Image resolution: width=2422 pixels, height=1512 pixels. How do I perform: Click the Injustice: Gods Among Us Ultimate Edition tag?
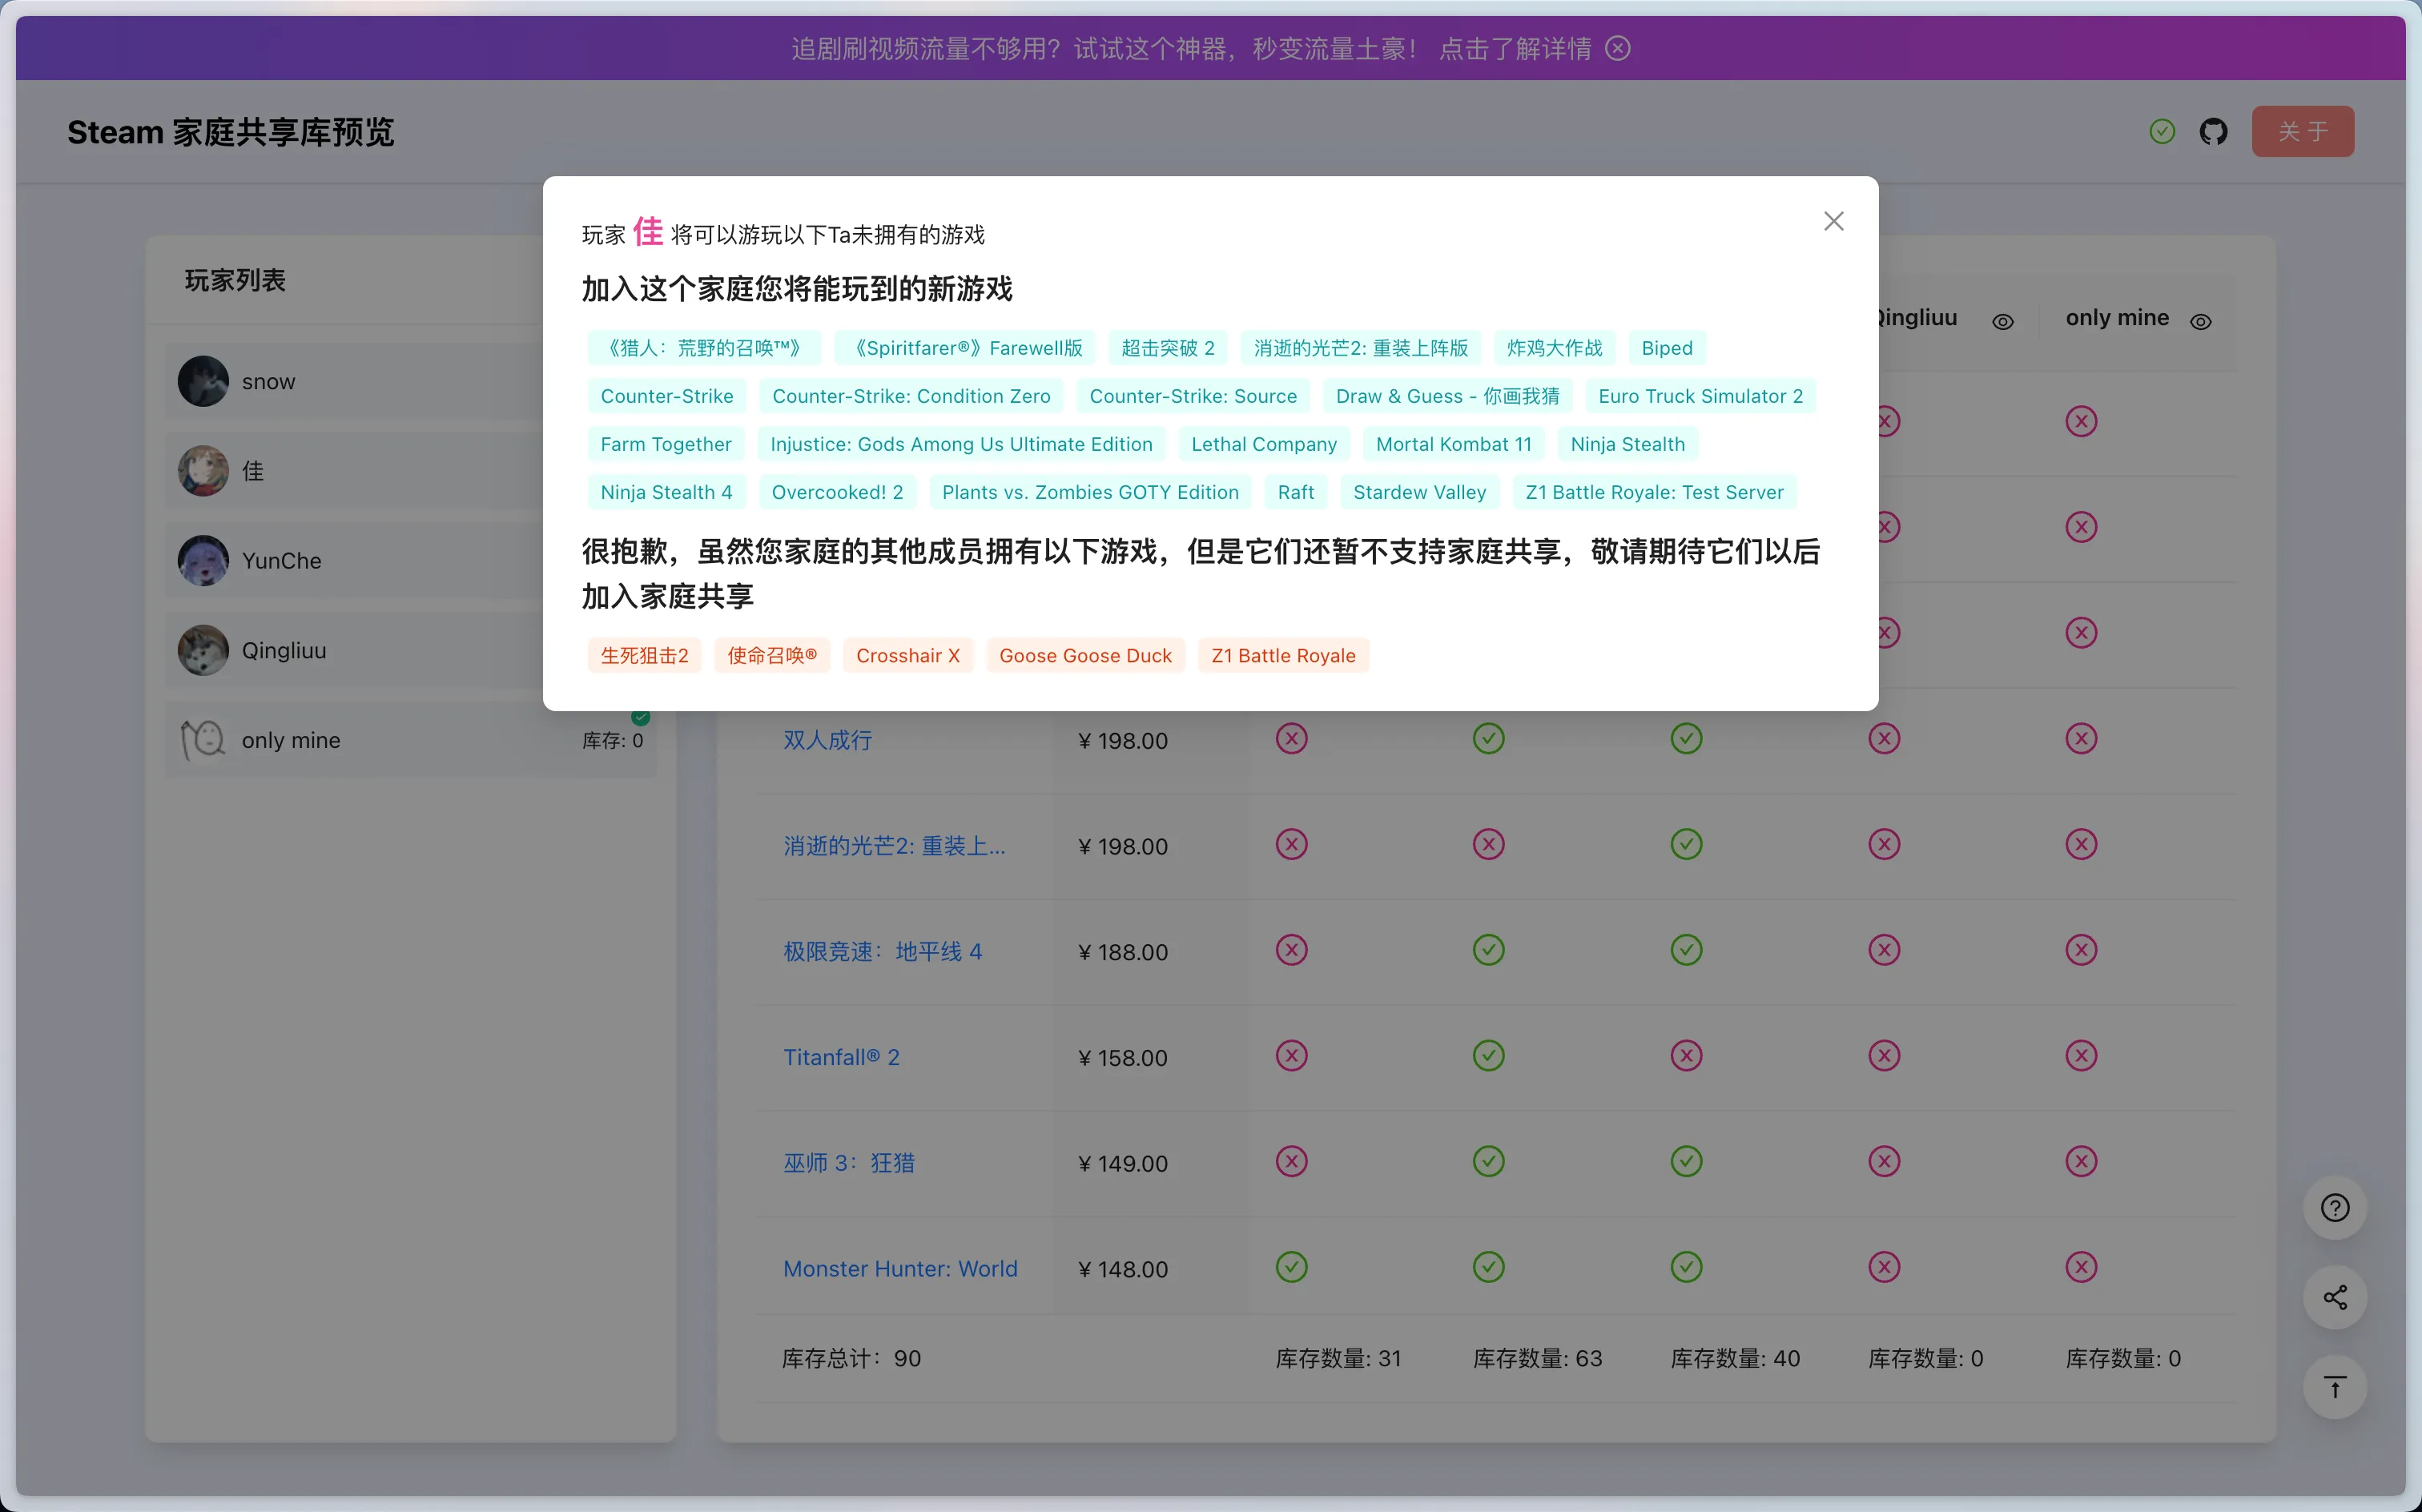(961, 444)
